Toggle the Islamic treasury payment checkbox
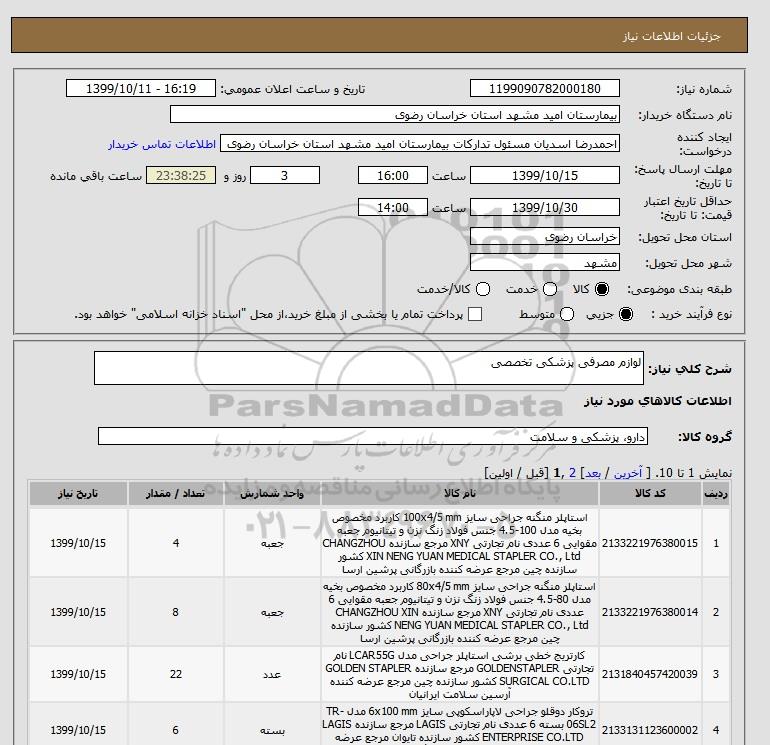 [475, 314]
